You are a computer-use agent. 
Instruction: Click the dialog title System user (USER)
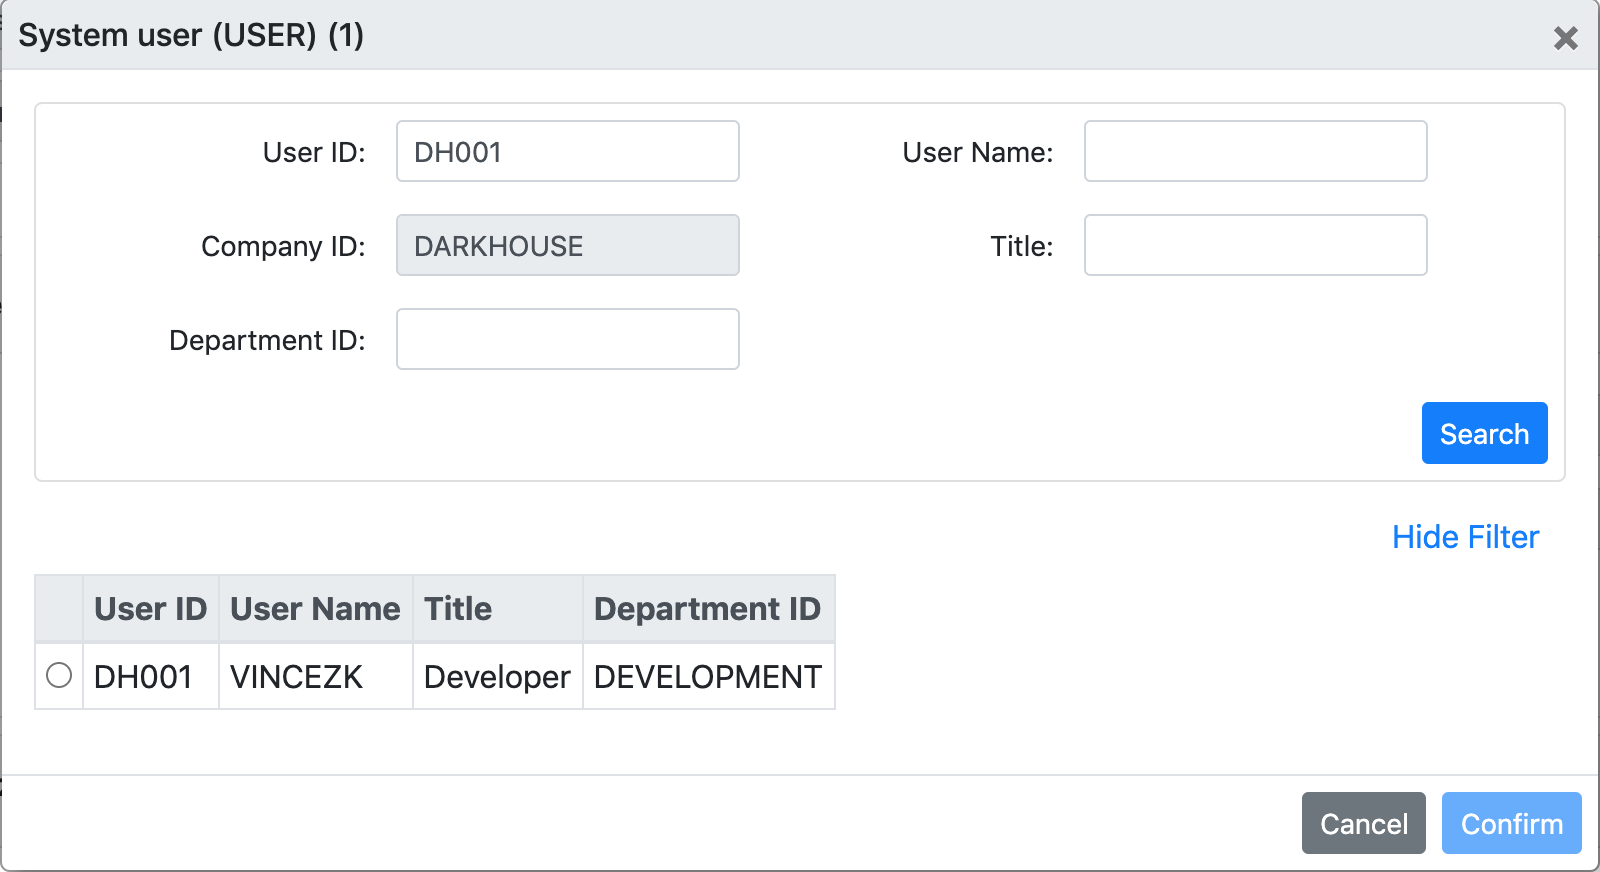pos(191,35)
